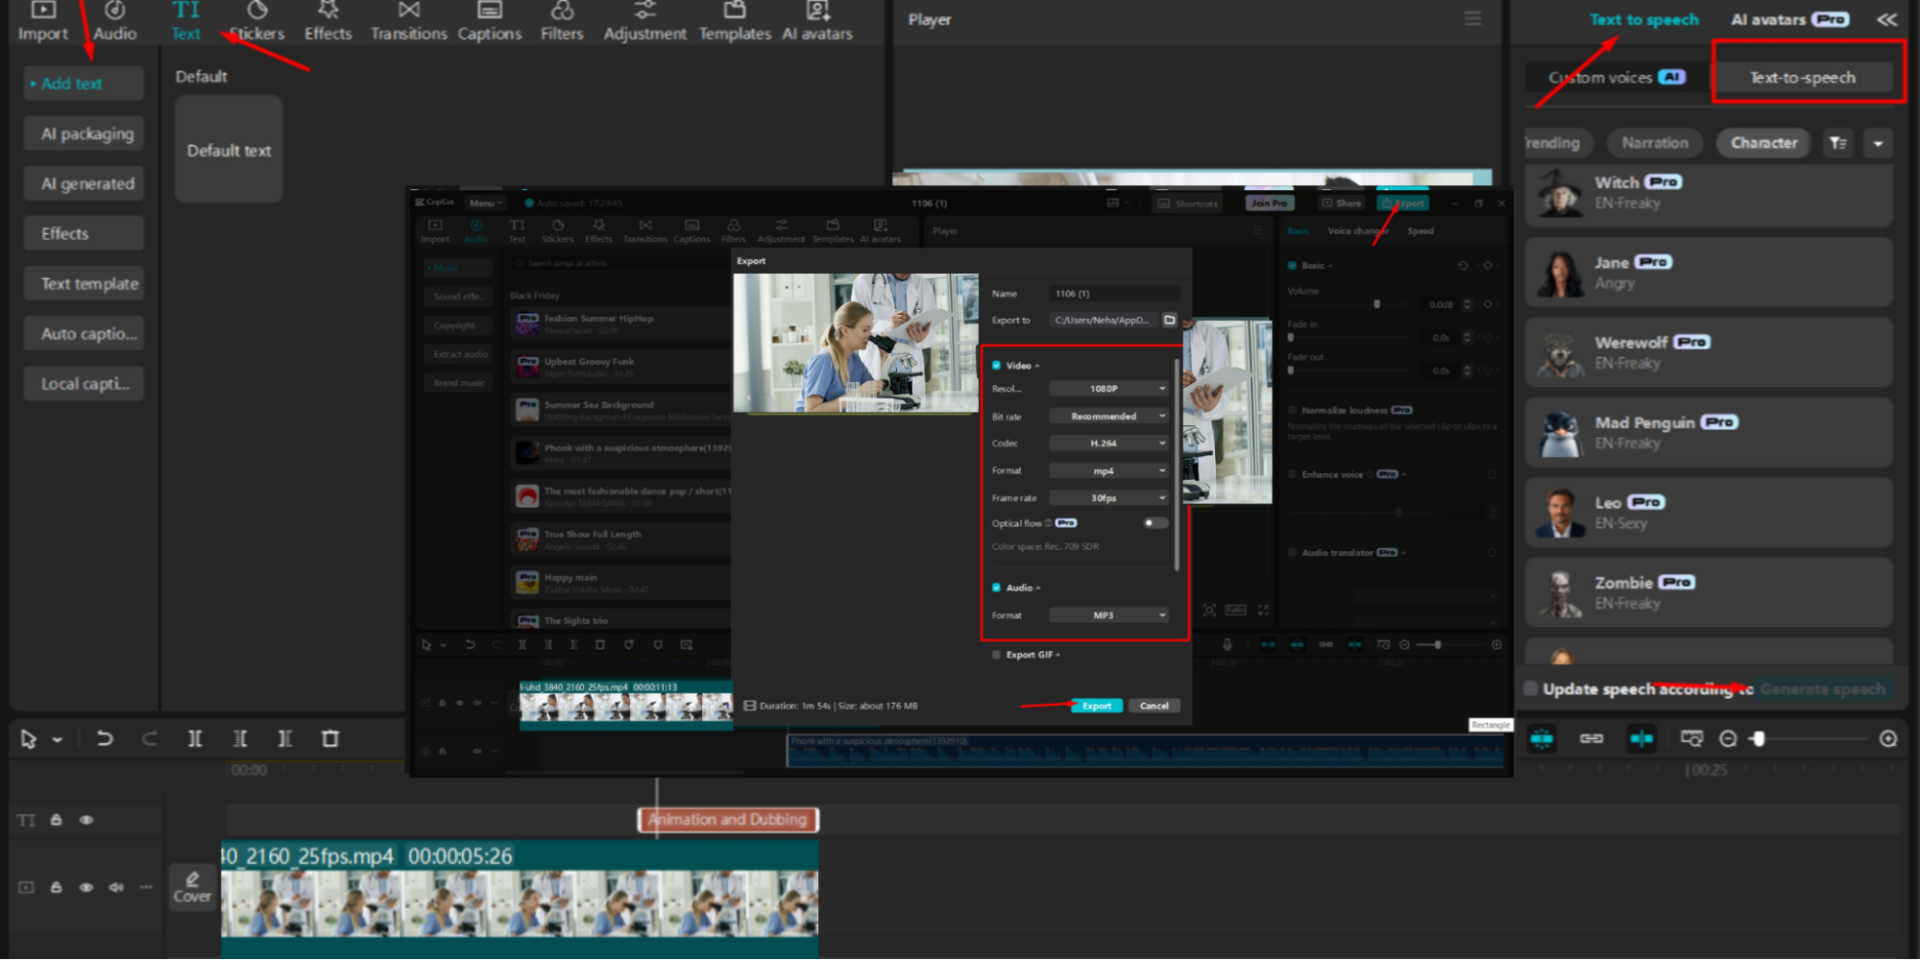Switch to the Text-to-speech sub-tab
The width and height of the screenshot is (1920, 960).
coord(1802,77)
